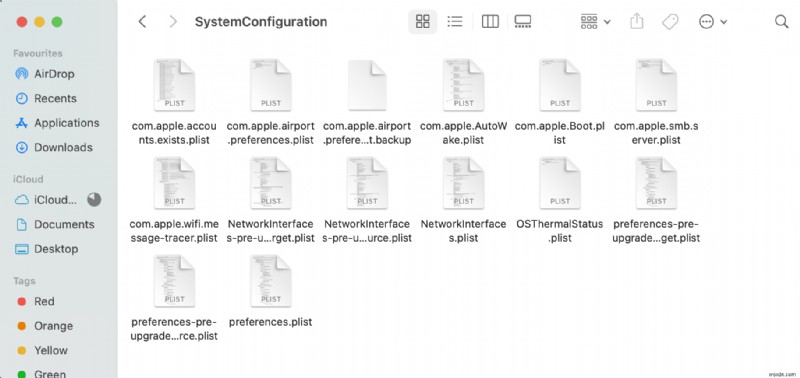Click the 'NetworkInterfaces.plist' file name
Screen dimensions: 800x378
tap(463, 231)
